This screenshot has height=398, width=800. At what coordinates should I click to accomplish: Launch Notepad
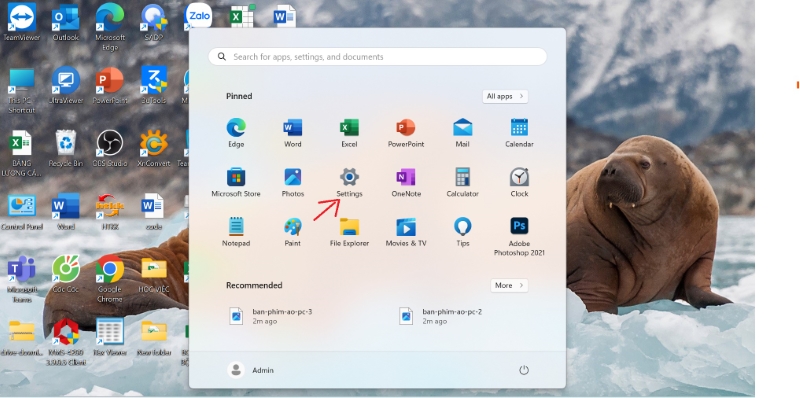tap(236, 232)
